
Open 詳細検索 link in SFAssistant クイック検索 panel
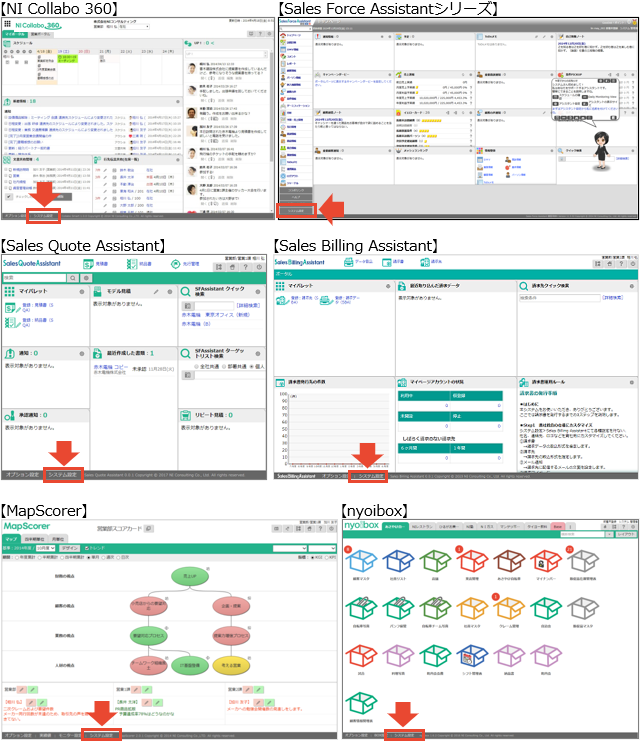pyautogui.click(x=248, y=306)
